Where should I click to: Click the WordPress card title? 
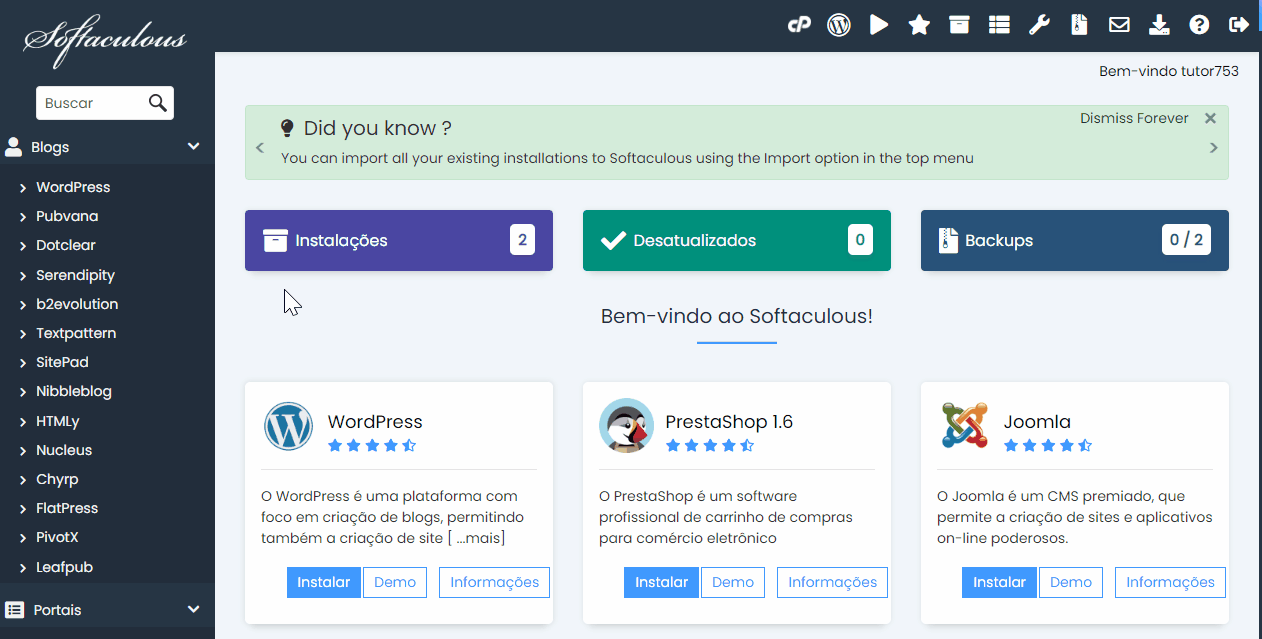375,422
